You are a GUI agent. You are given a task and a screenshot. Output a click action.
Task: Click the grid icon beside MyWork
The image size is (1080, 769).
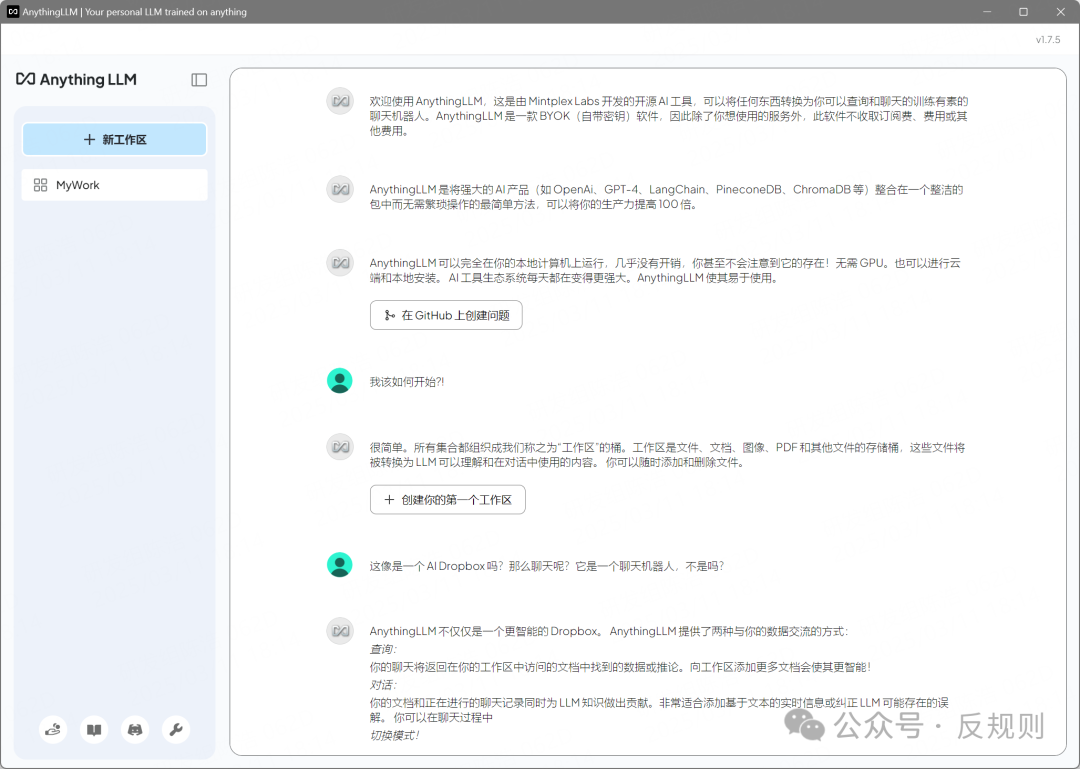pyautogui.click(x=41, y=185)
